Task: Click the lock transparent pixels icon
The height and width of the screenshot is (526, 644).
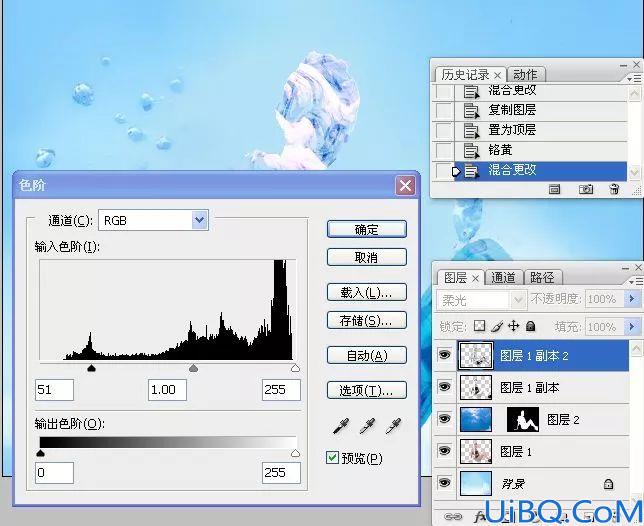Action: tap(479, 326)
